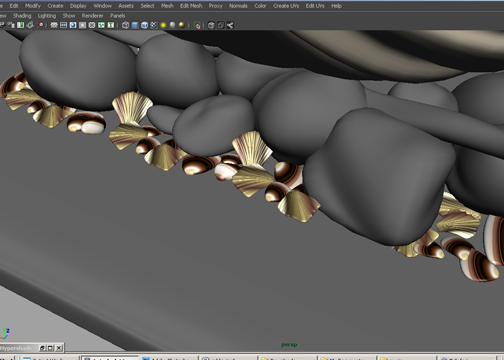Open the Edit UVs menu

click(x=315, y=6)
